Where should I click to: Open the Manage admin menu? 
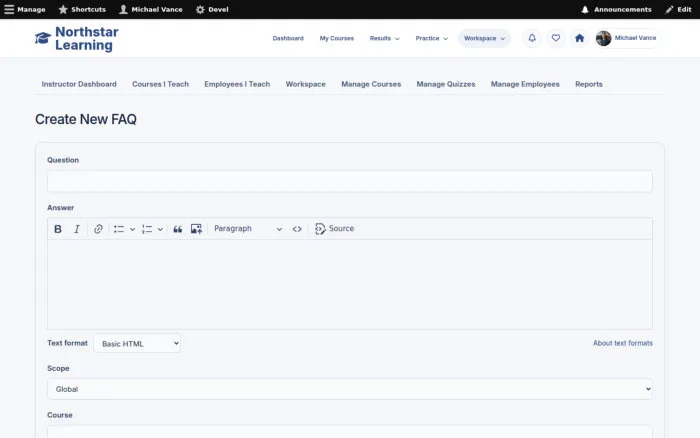(25, 9)
